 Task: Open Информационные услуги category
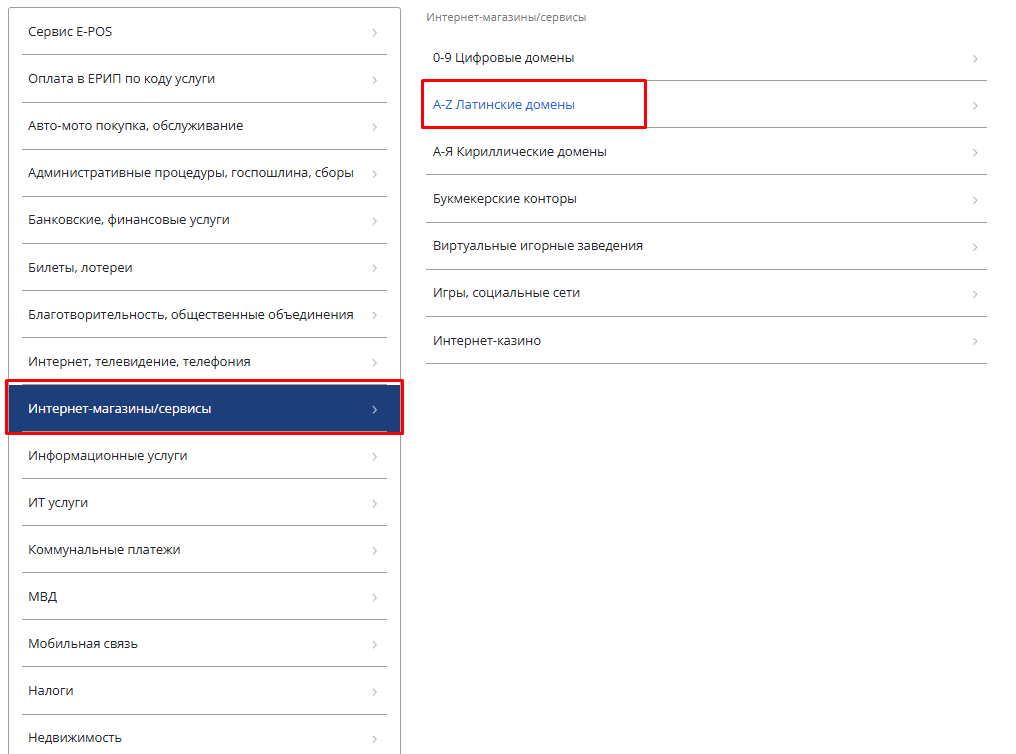(204, 455)
